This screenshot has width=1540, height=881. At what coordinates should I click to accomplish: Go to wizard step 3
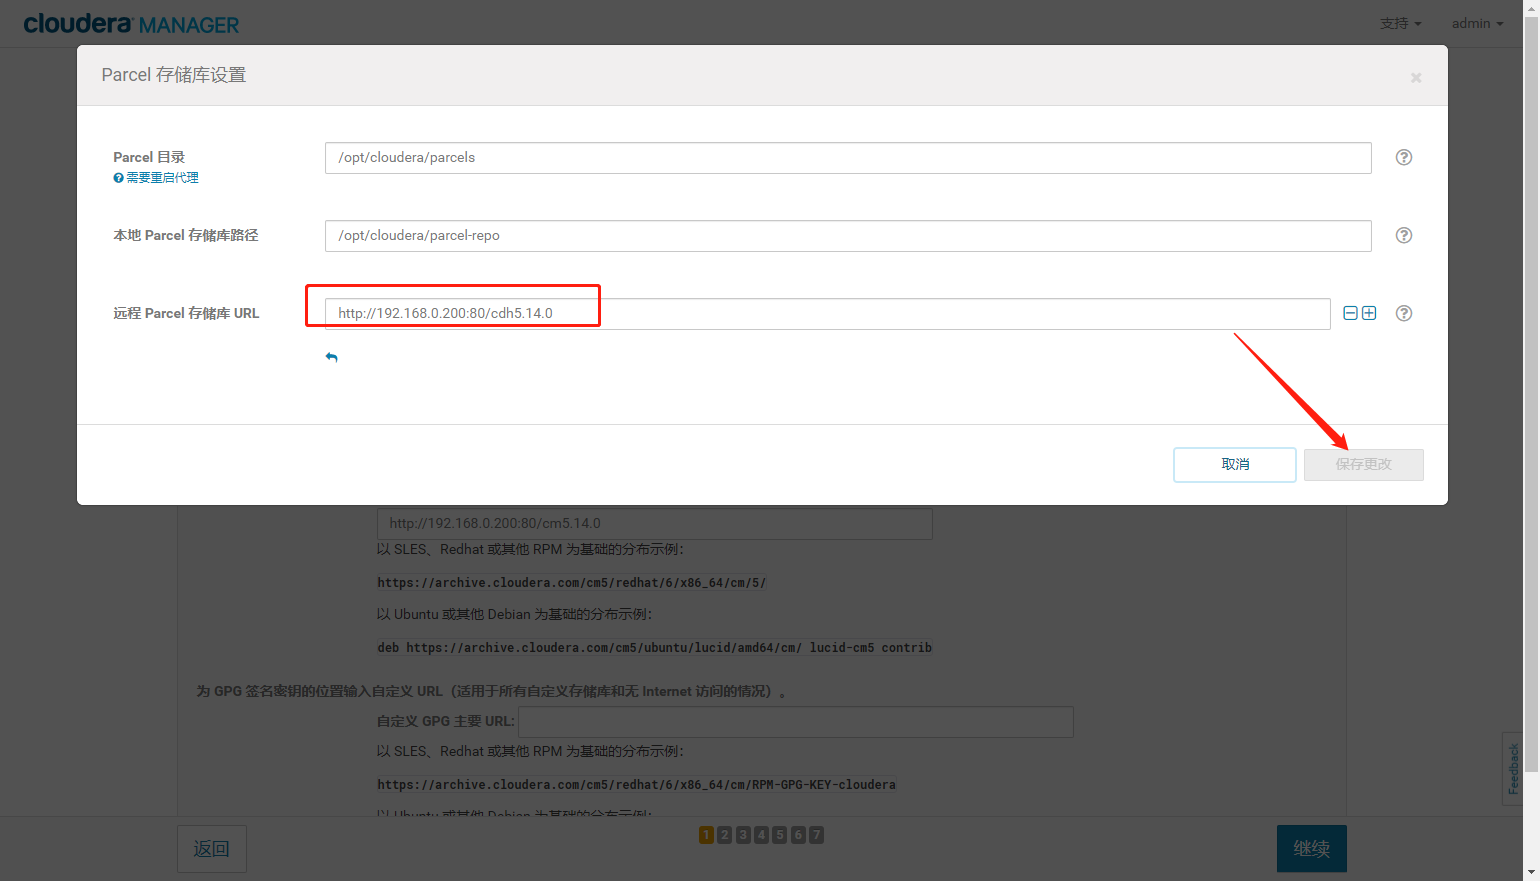[x=743, y=834]
